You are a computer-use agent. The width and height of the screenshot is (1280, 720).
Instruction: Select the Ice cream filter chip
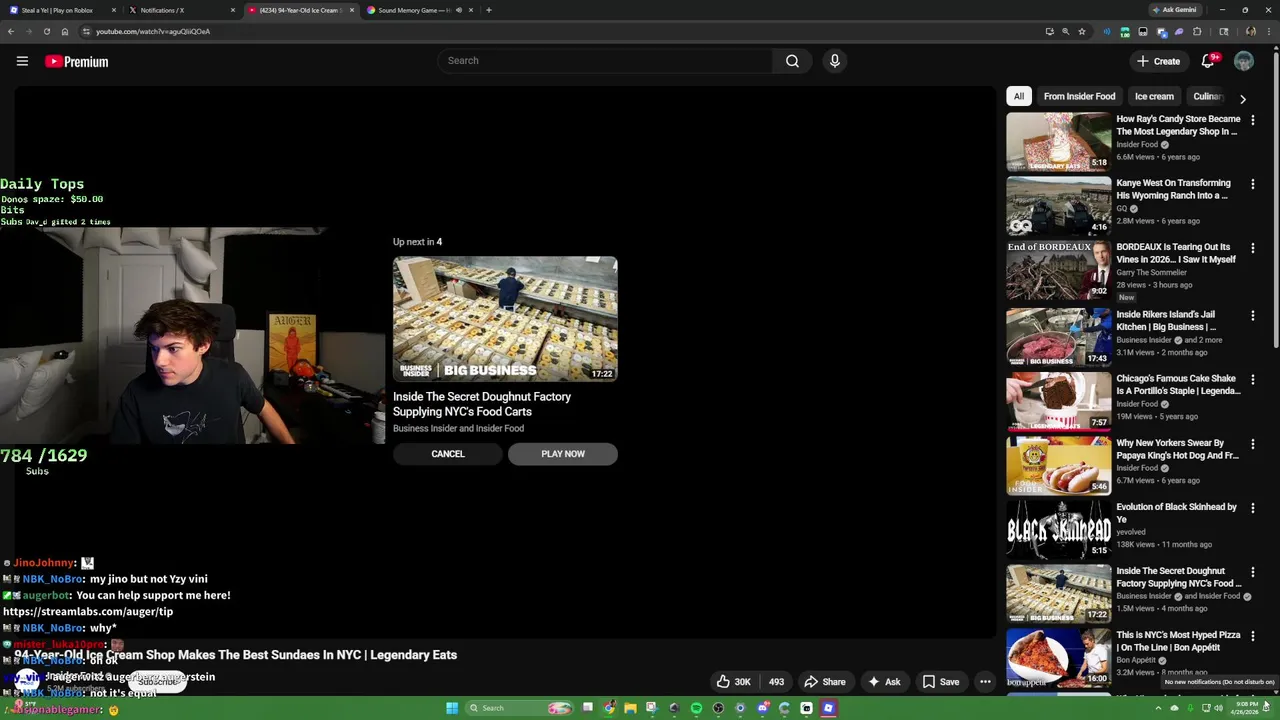[1154, 96]
